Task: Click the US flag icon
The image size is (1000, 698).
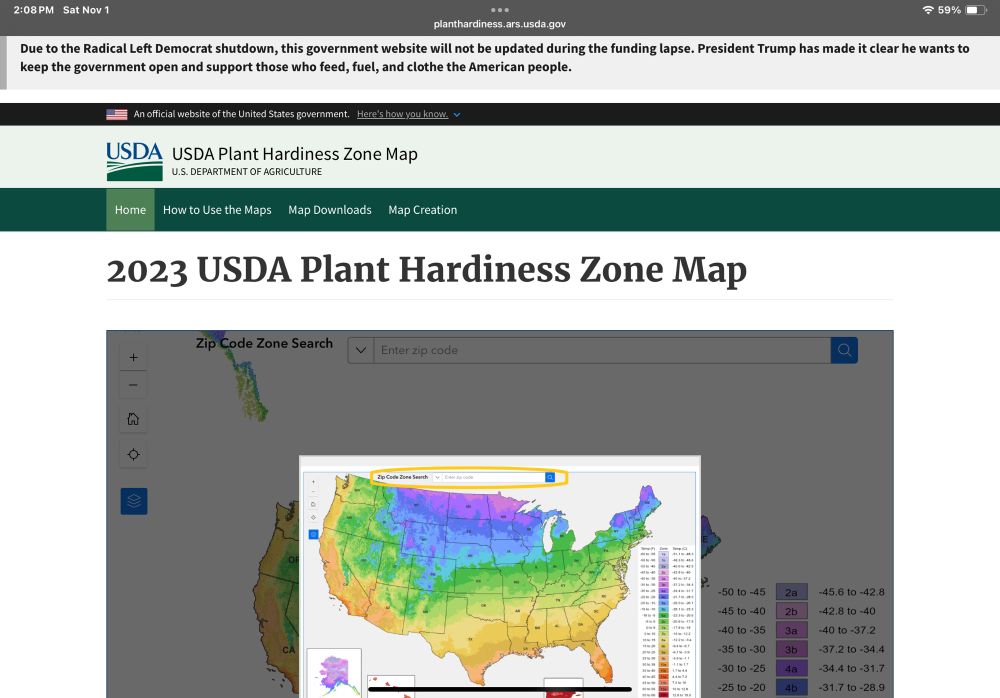Action: (x=117, y=114)
